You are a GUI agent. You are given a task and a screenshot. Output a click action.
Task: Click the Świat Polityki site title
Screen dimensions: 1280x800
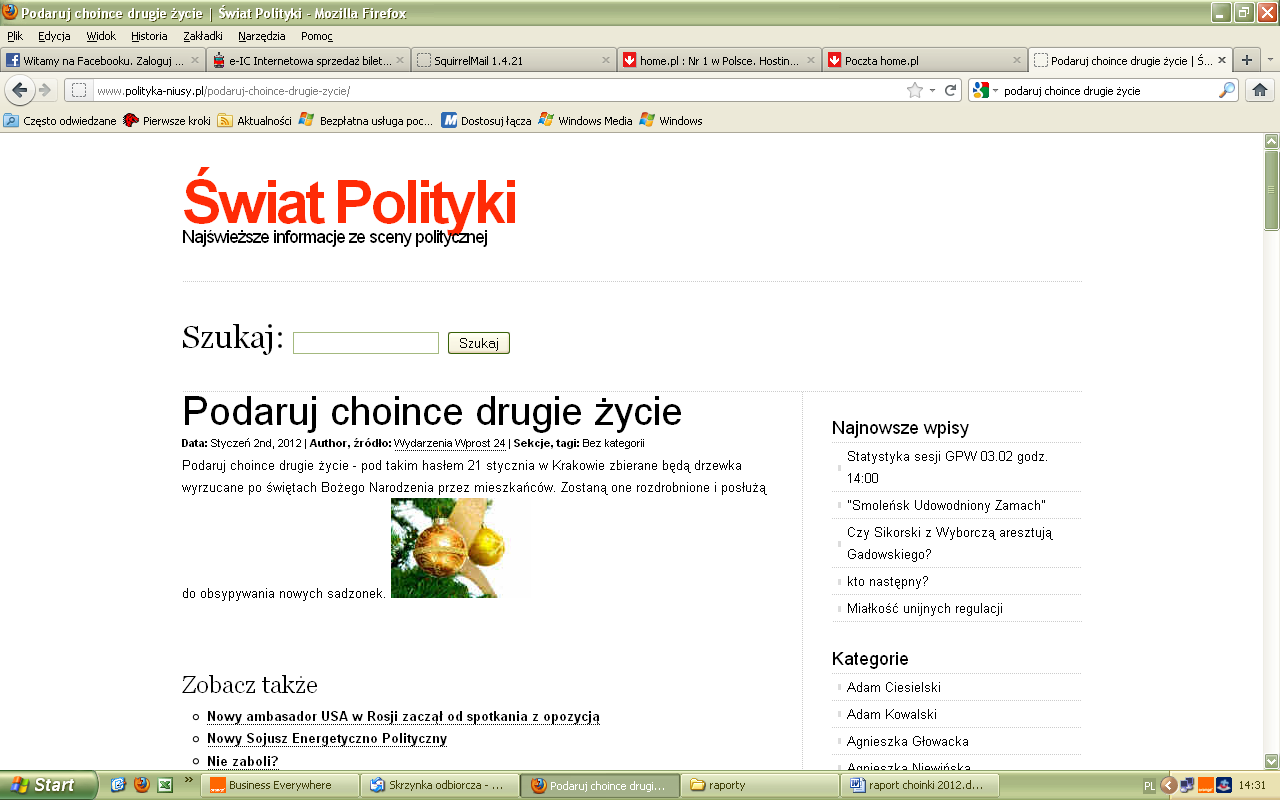tap(349, 202)
